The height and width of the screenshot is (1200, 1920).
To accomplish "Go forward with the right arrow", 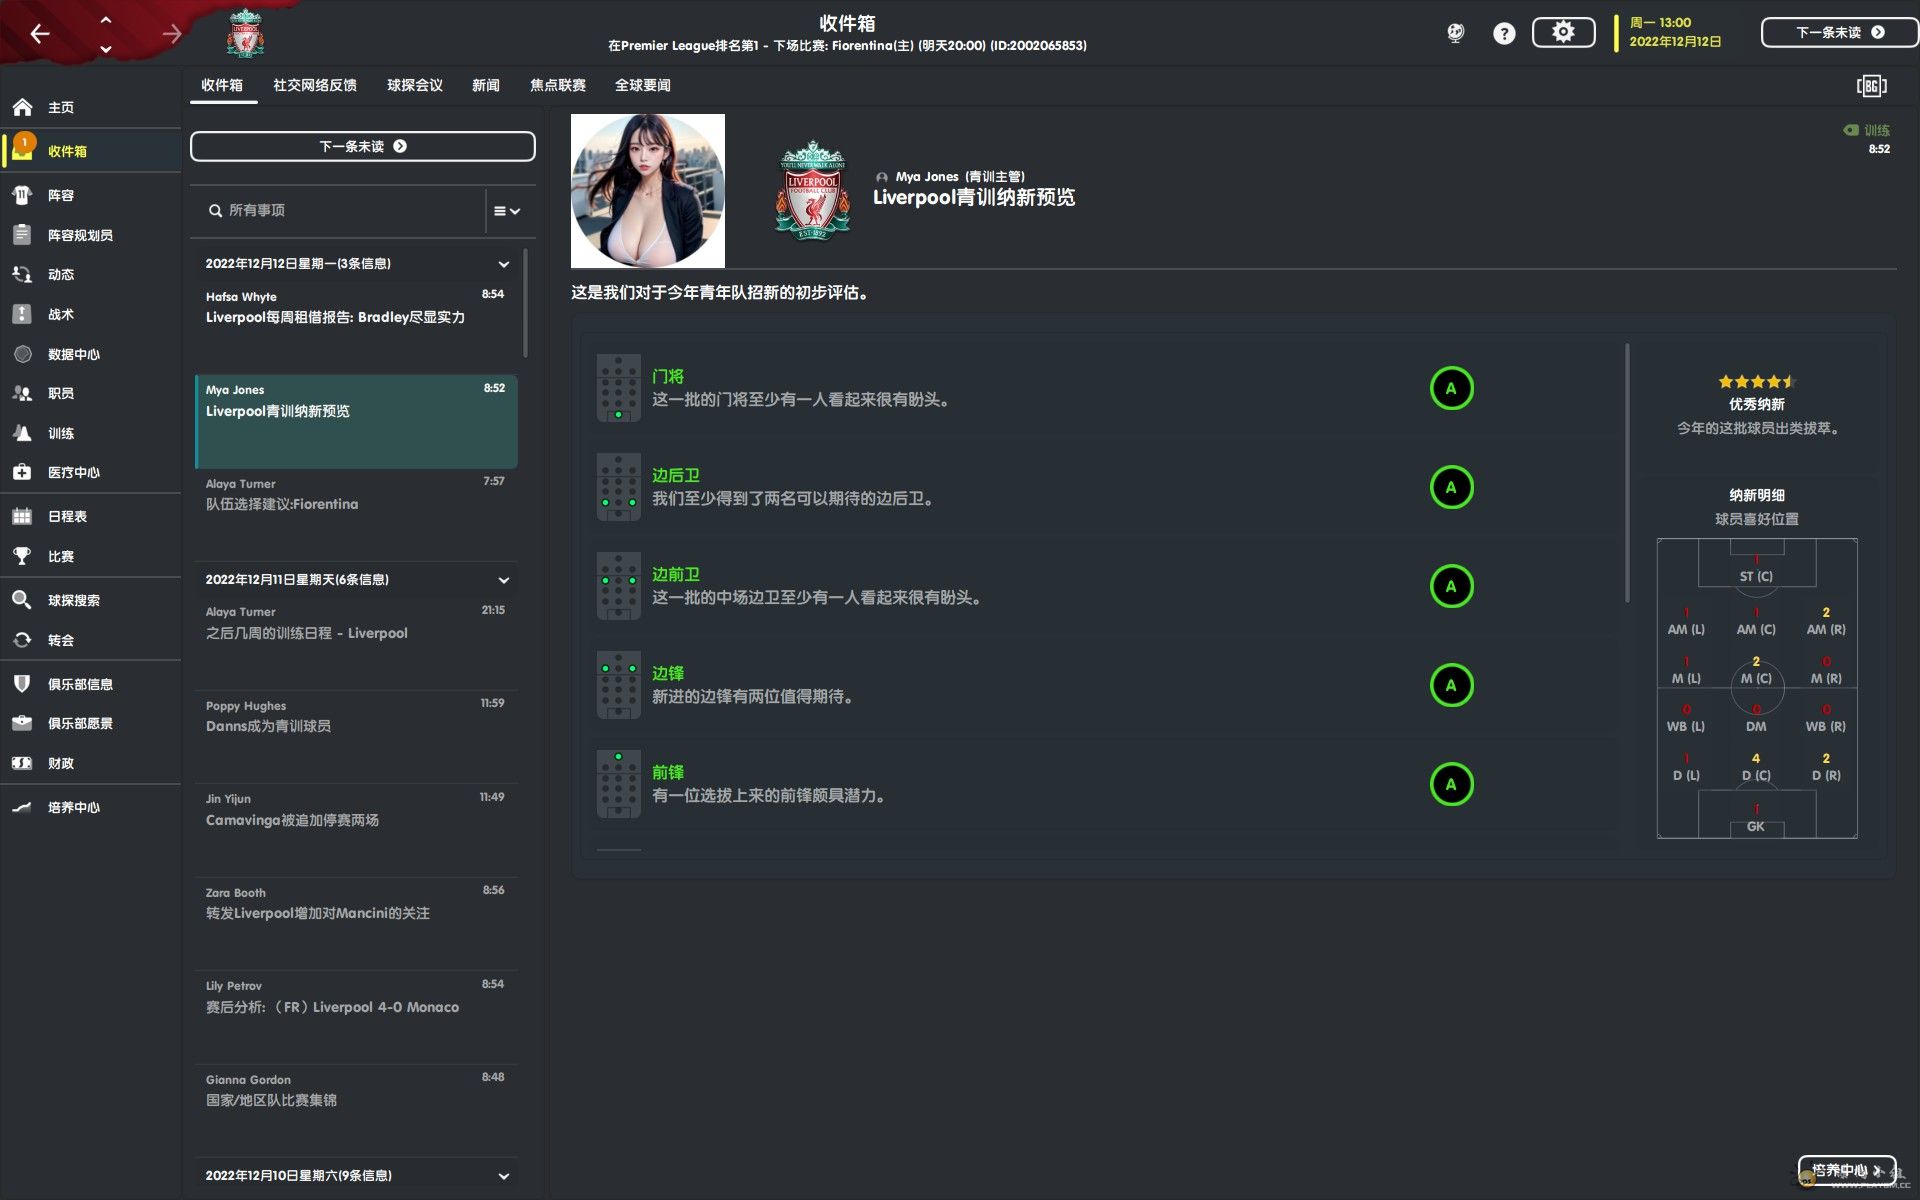I will point(172,34).
